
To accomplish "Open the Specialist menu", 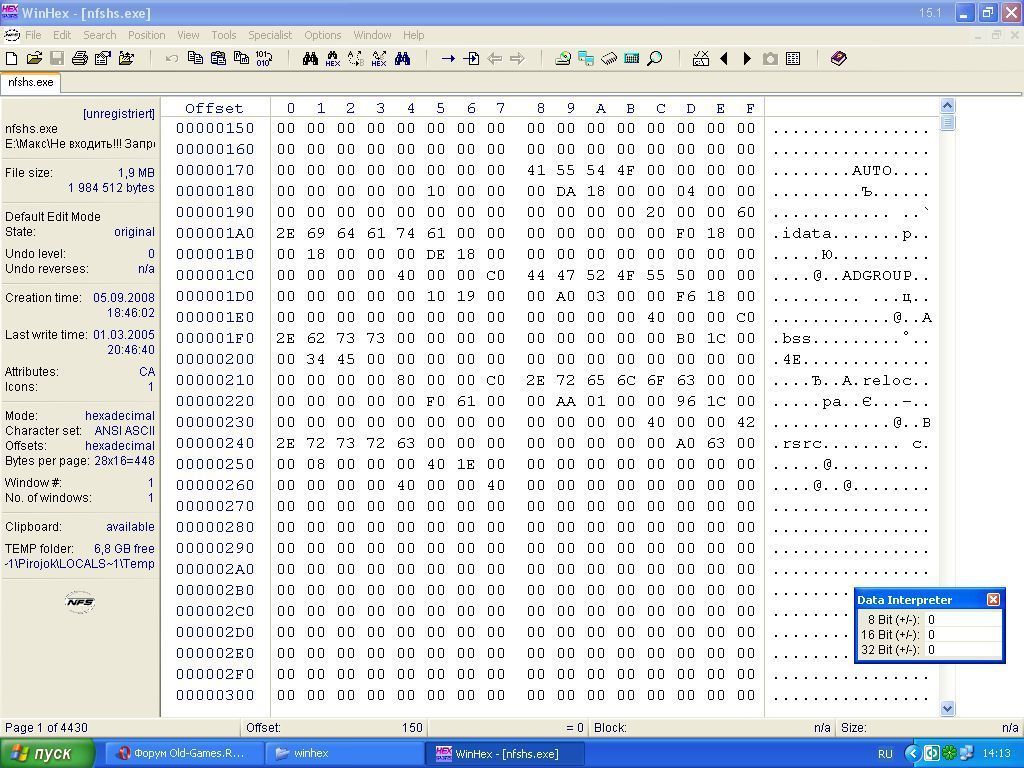I will pos(270,35).
